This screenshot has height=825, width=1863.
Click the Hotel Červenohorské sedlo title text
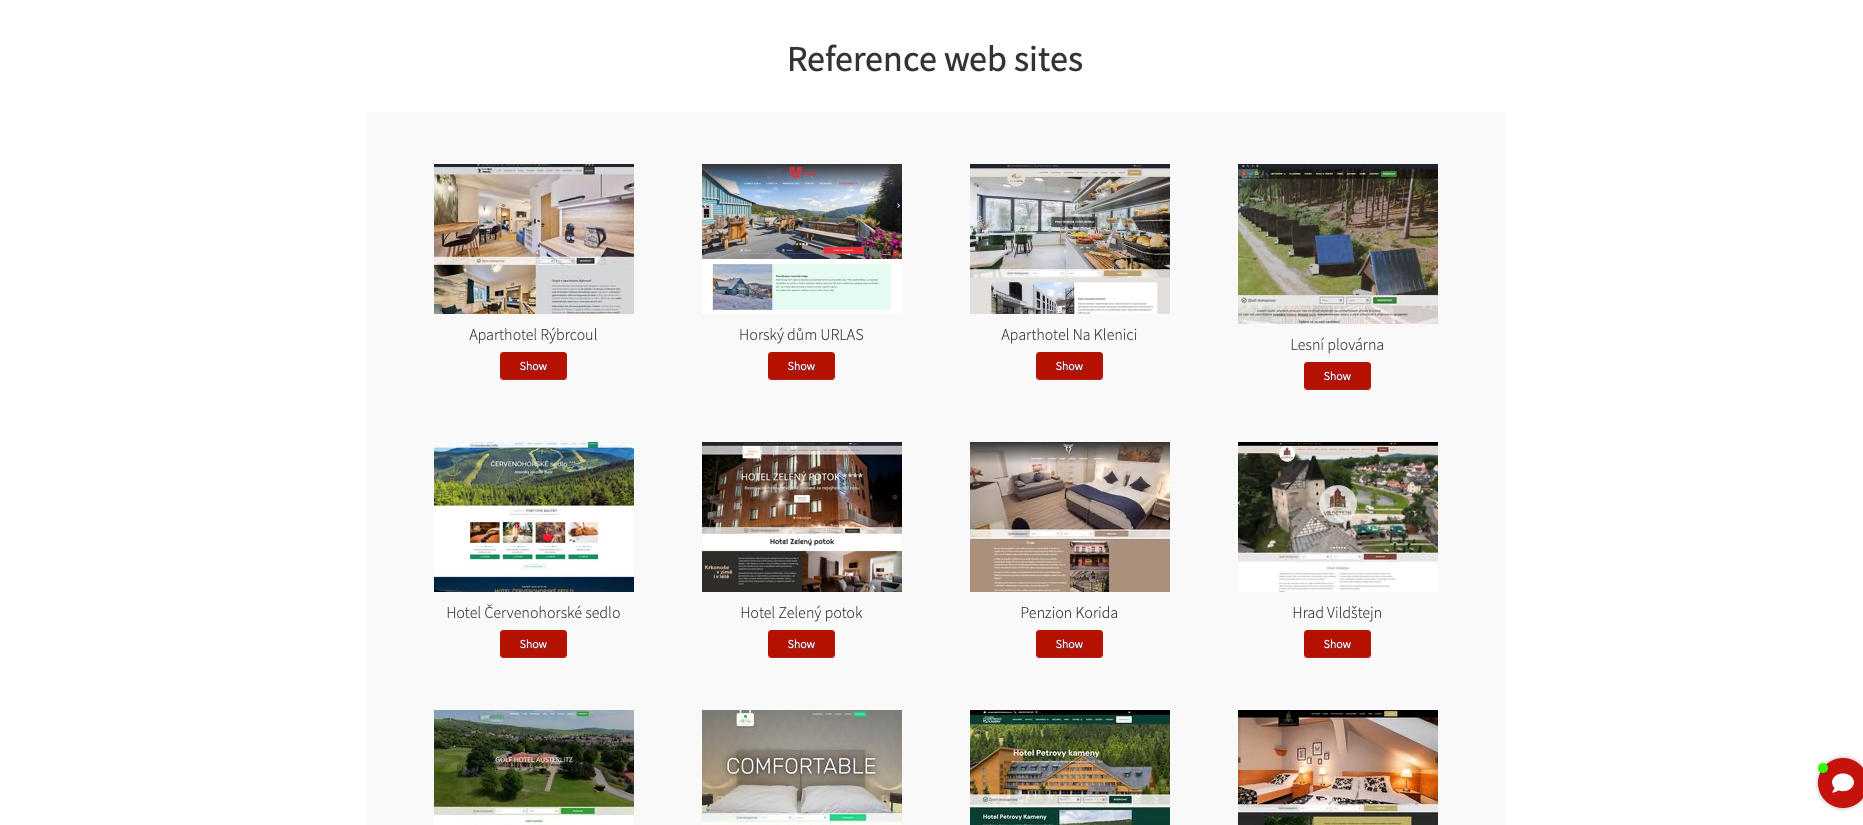point(533,613)
